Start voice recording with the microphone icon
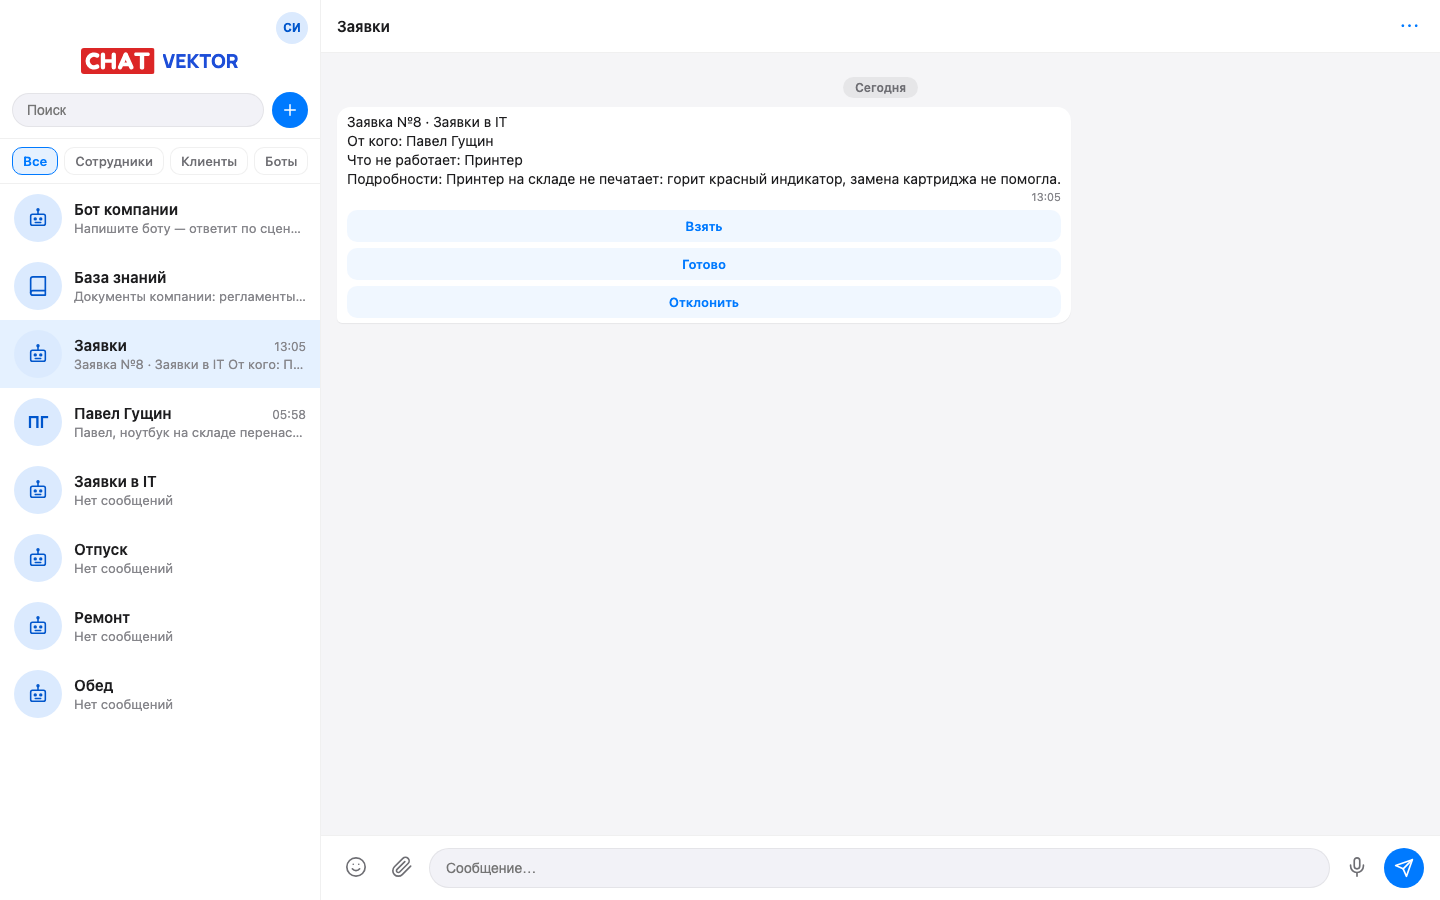 pos(1357,867)
